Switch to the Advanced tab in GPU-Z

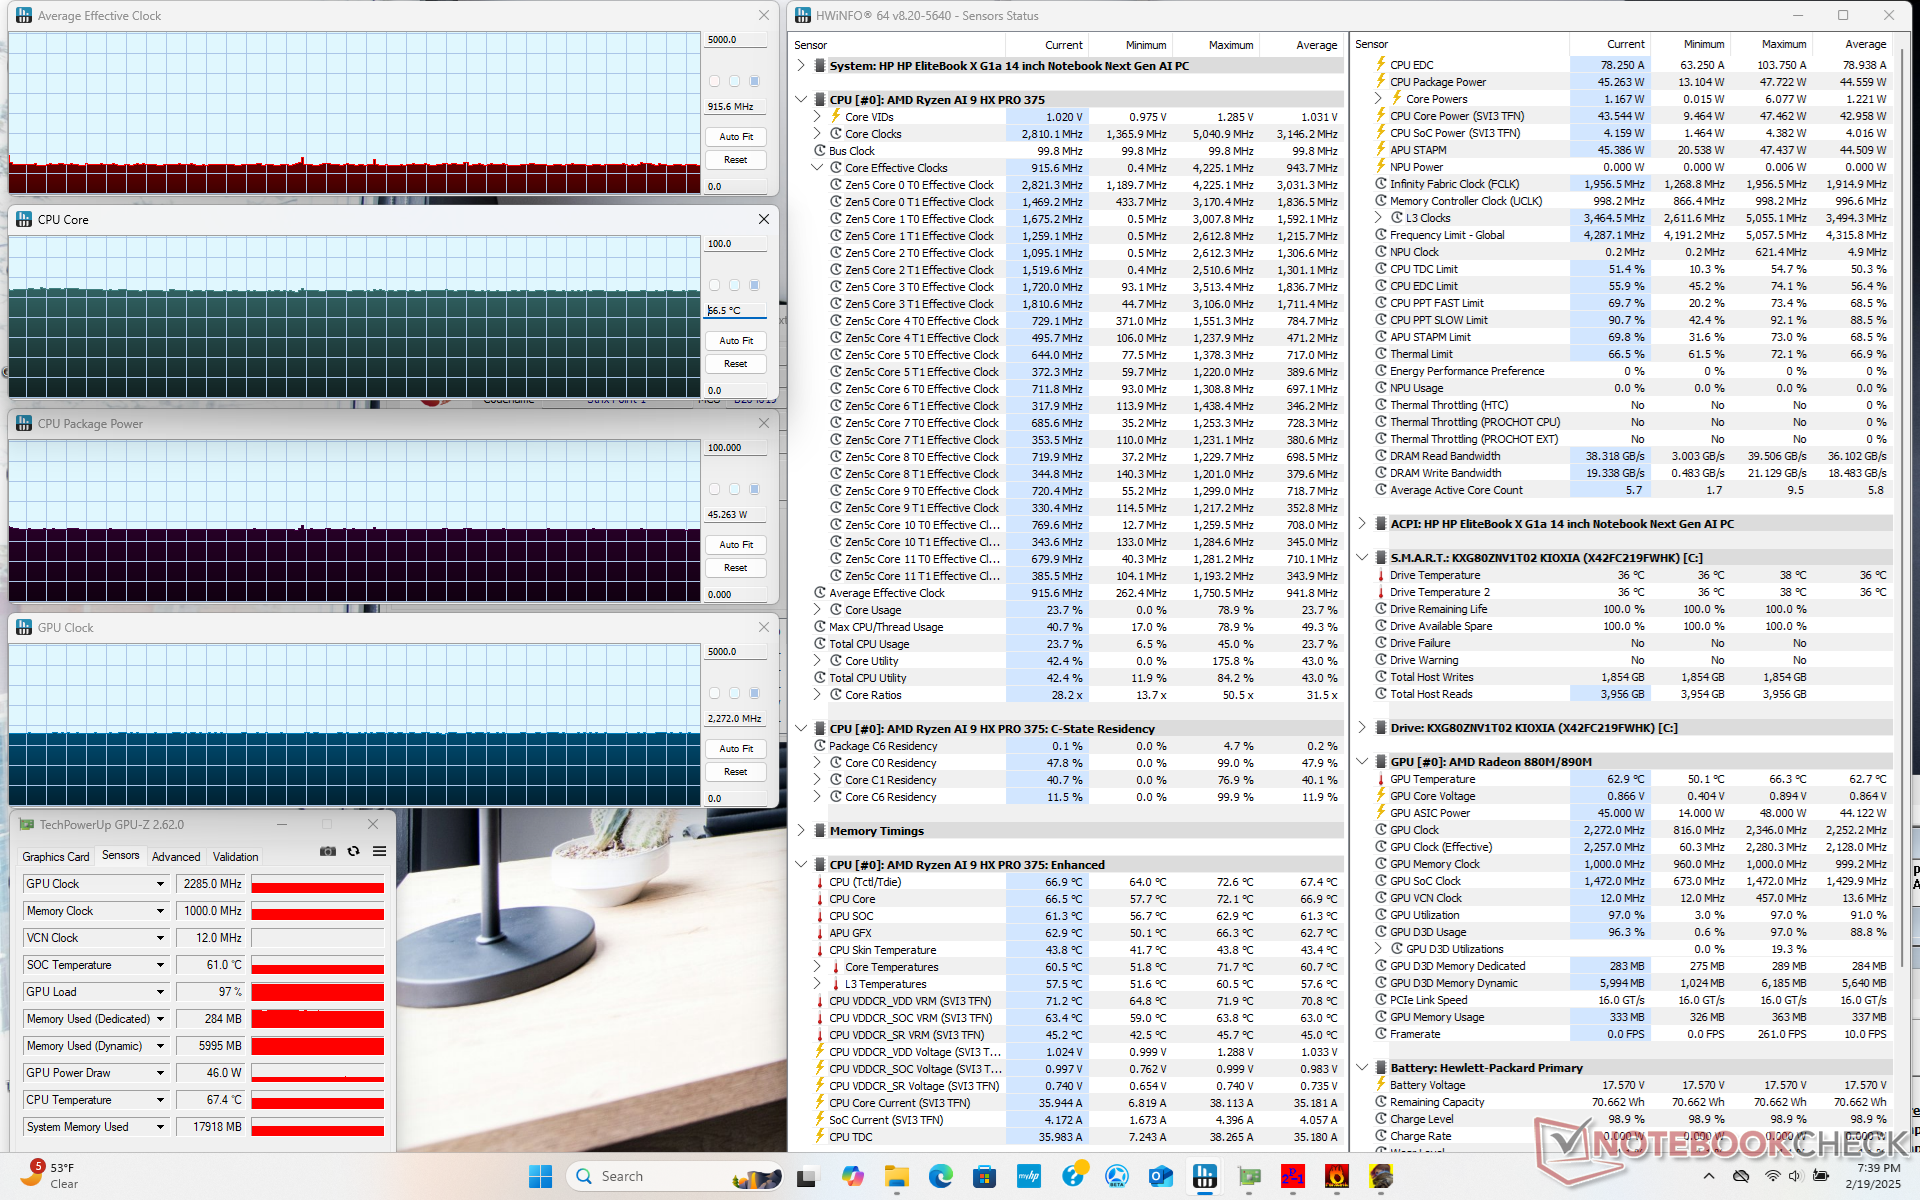click(x=176, y=856)
